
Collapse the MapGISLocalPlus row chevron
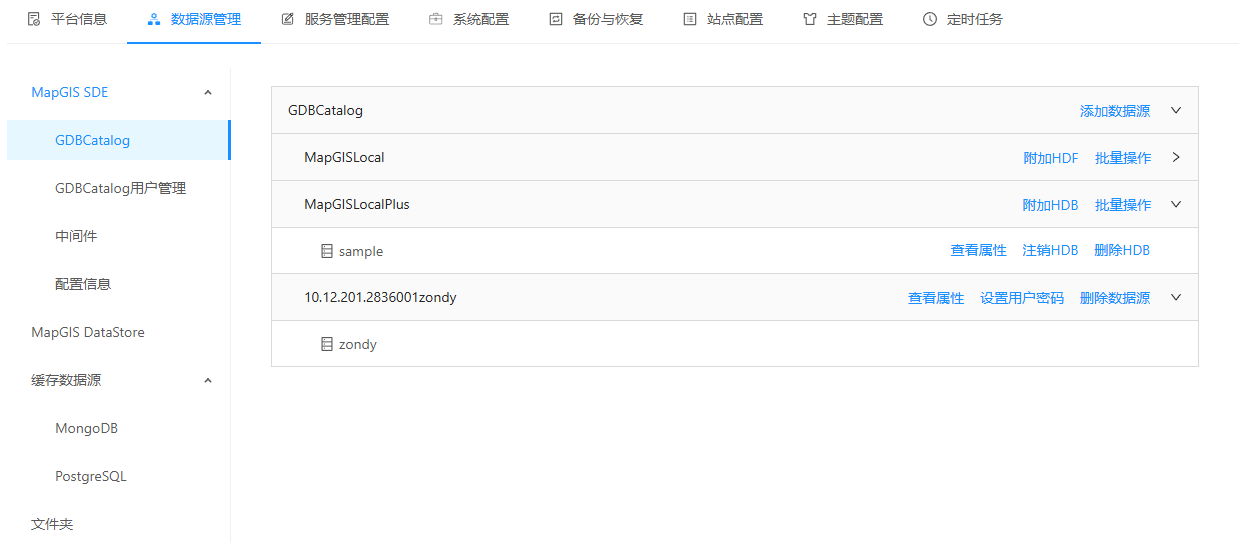pyautogui.click(x=1176, y=204)
